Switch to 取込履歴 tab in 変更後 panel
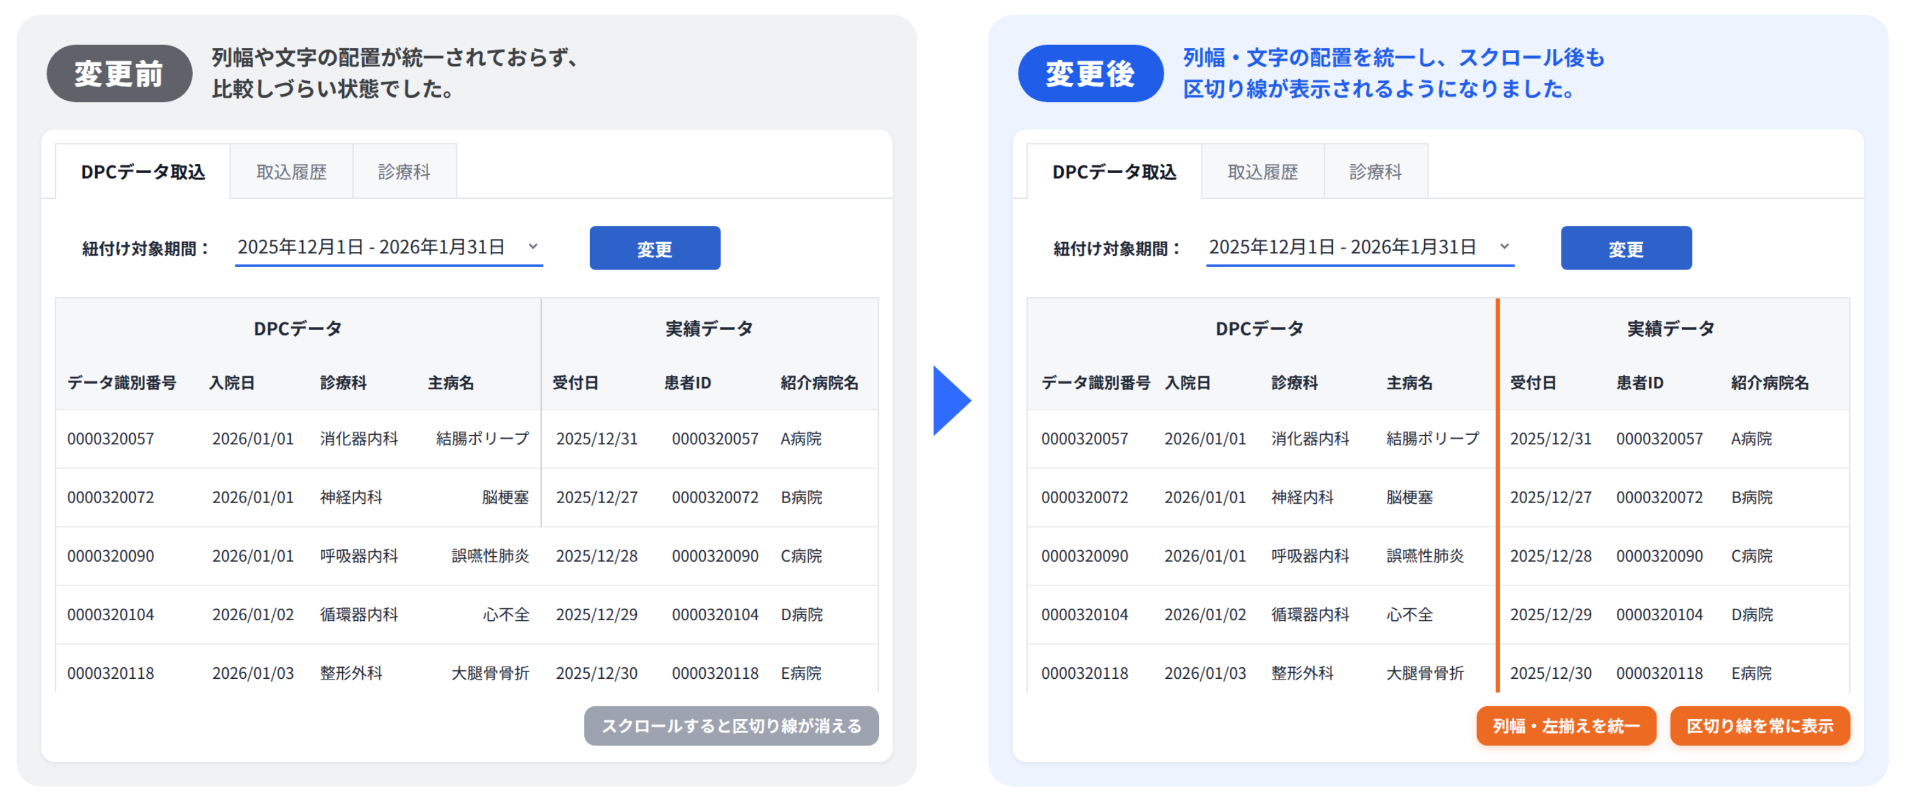 click(x=1262, y=172)
